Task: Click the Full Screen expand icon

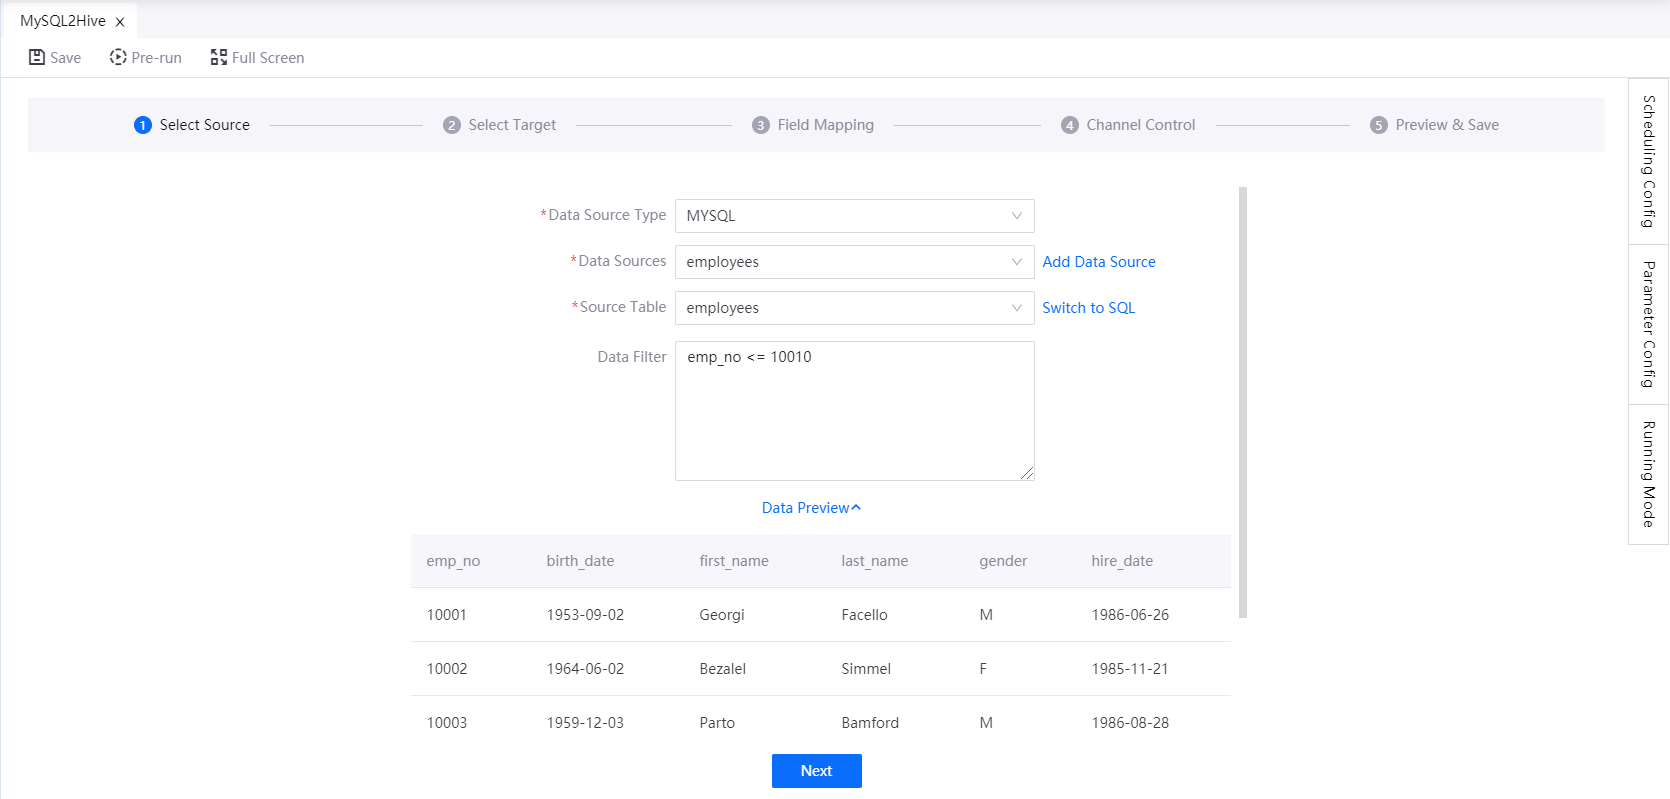Action: click(x=218, y=57)
